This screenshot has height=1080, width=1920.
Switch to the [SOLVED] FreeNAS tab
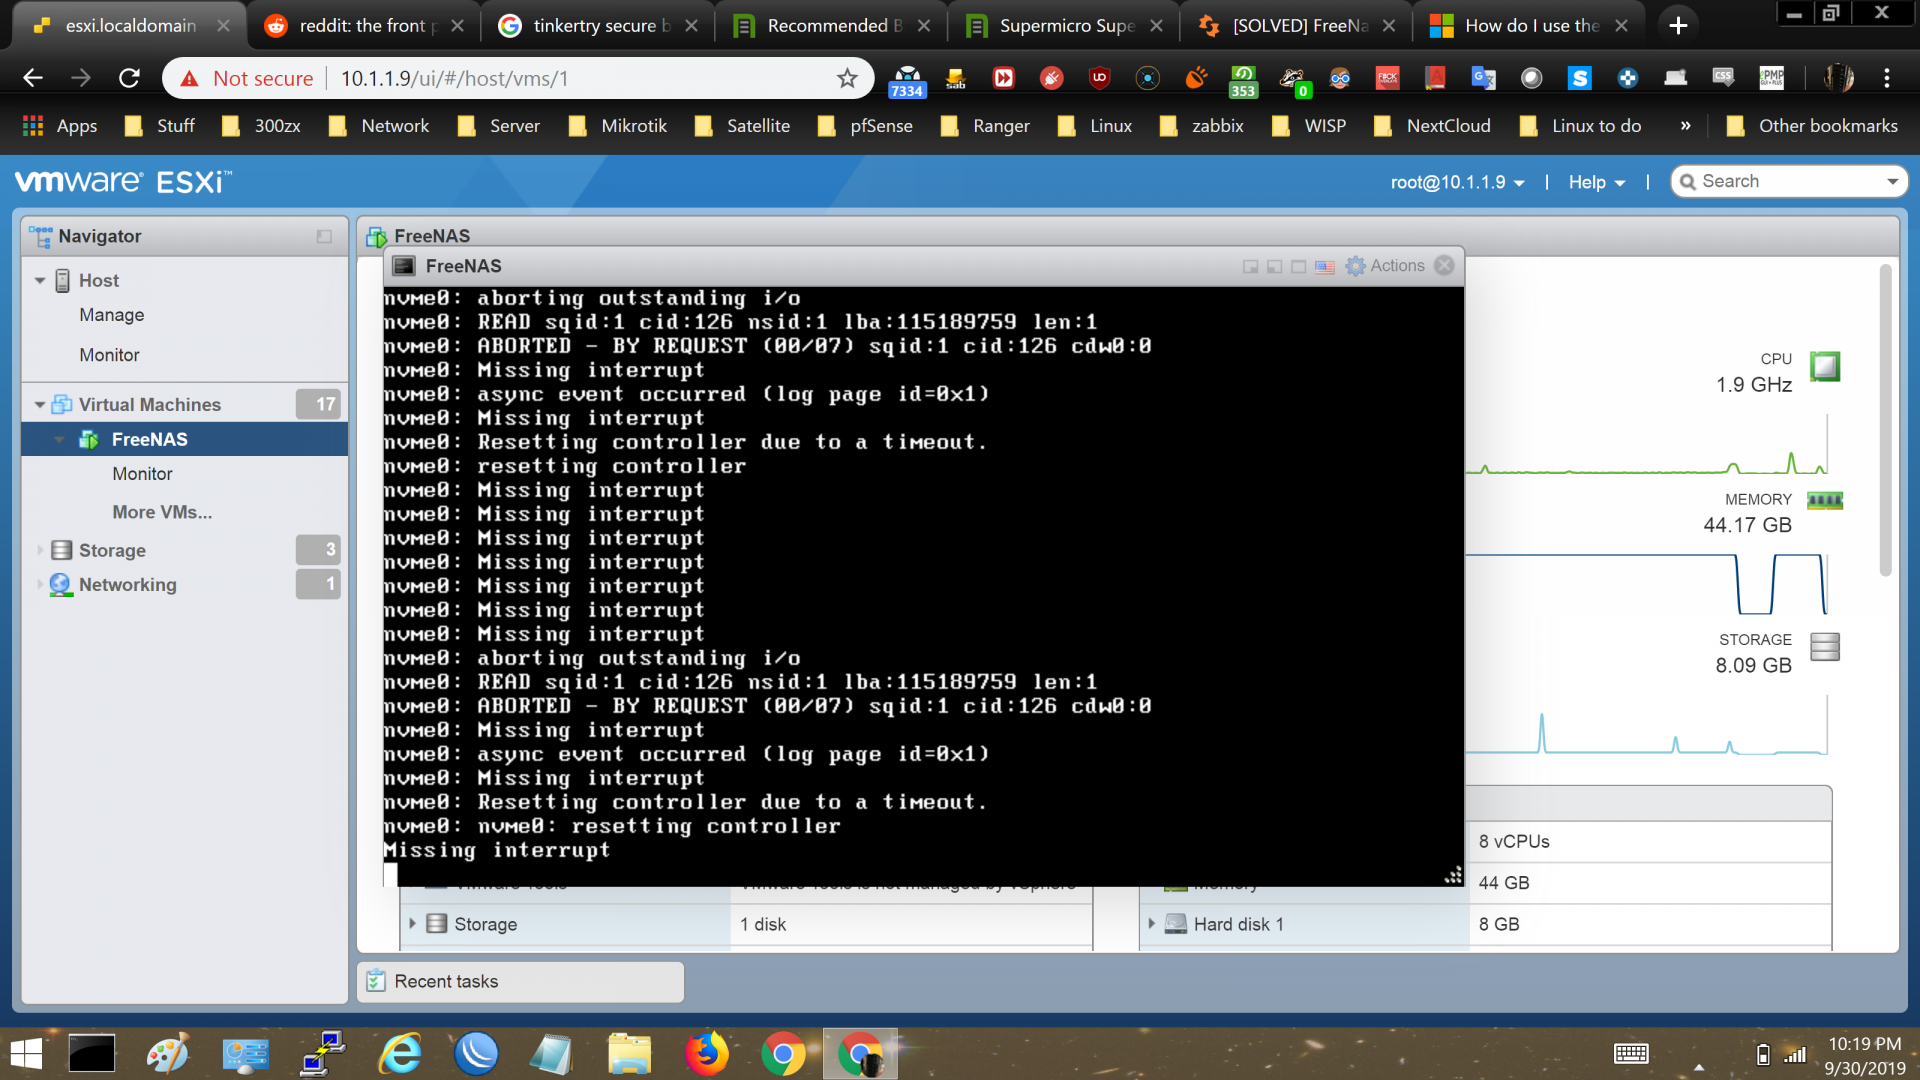click(1298, 26)
